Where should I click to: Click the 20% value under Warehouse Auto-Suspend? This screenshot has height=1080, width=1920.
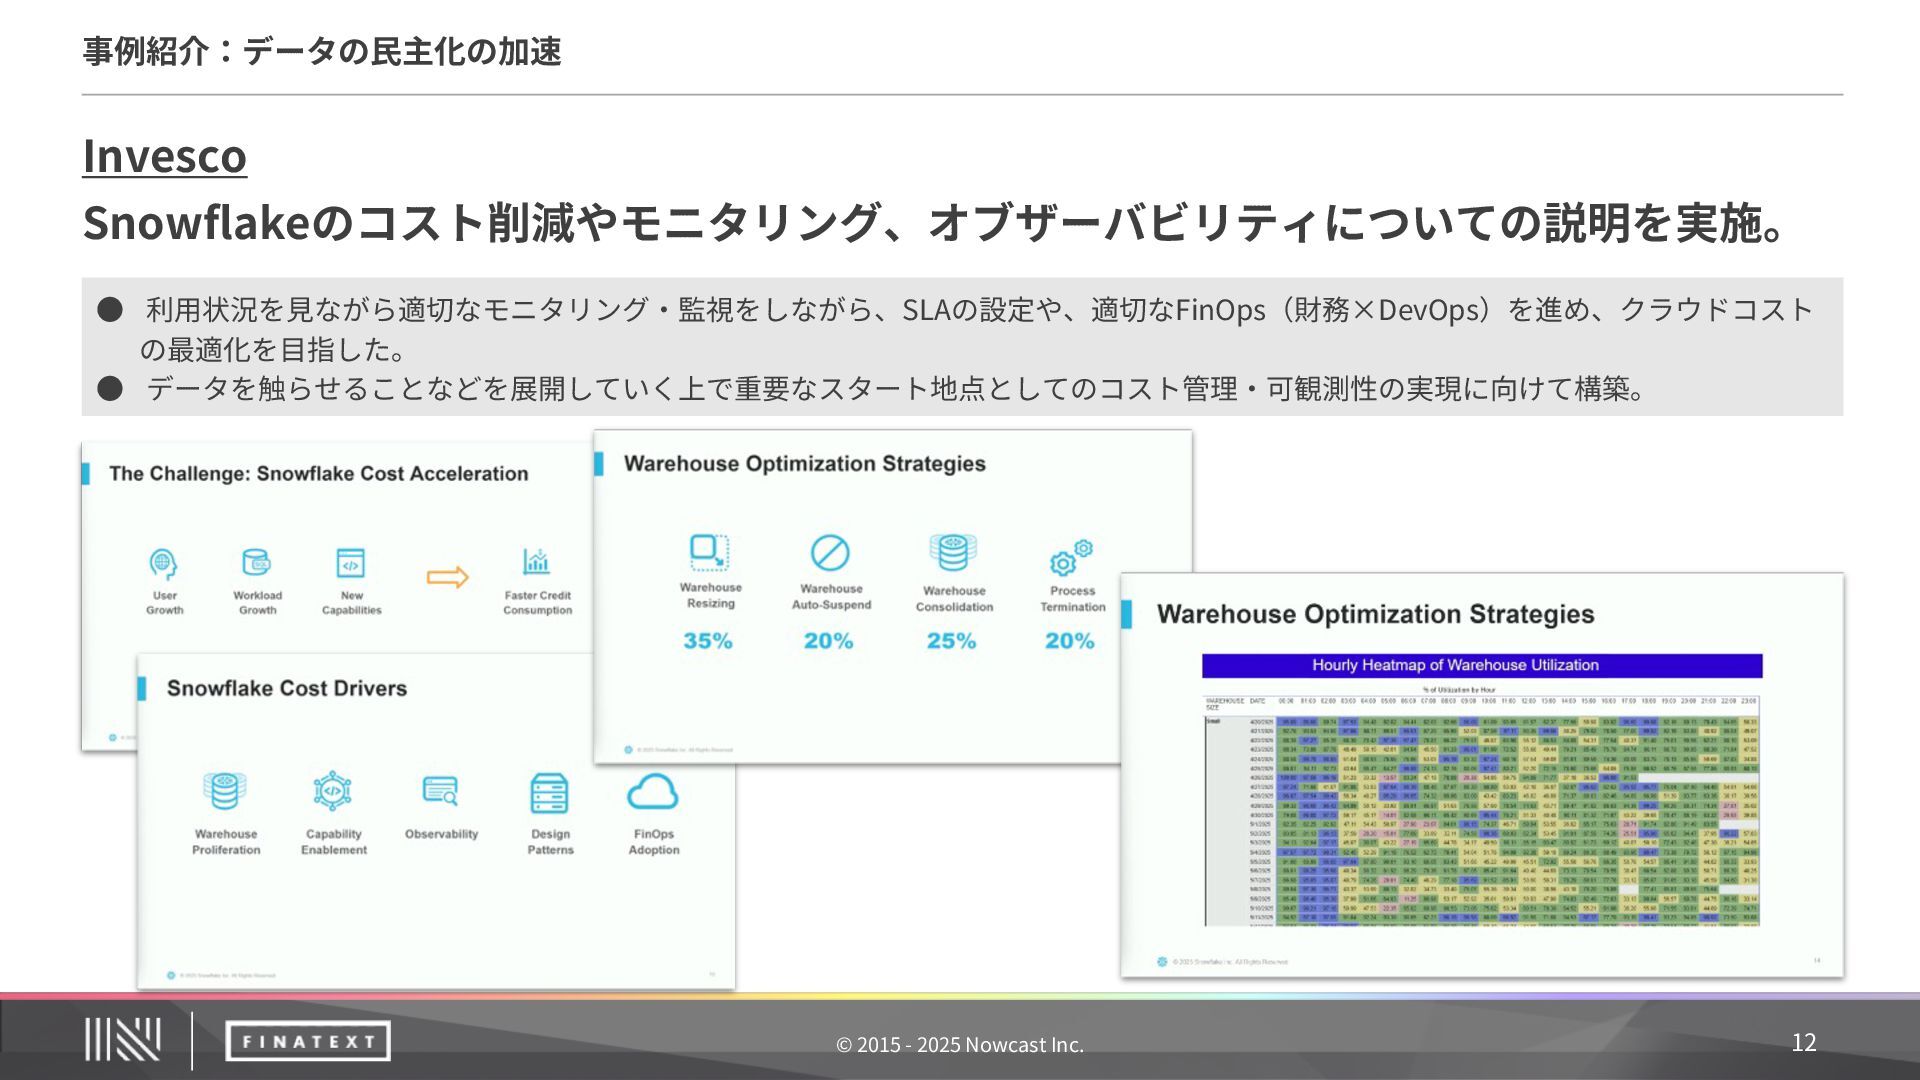[x=829, y=641]
